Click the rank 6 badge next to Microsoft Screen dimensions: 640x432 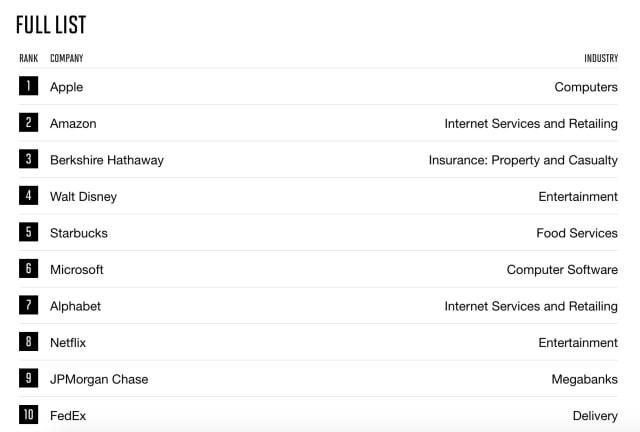28,269
